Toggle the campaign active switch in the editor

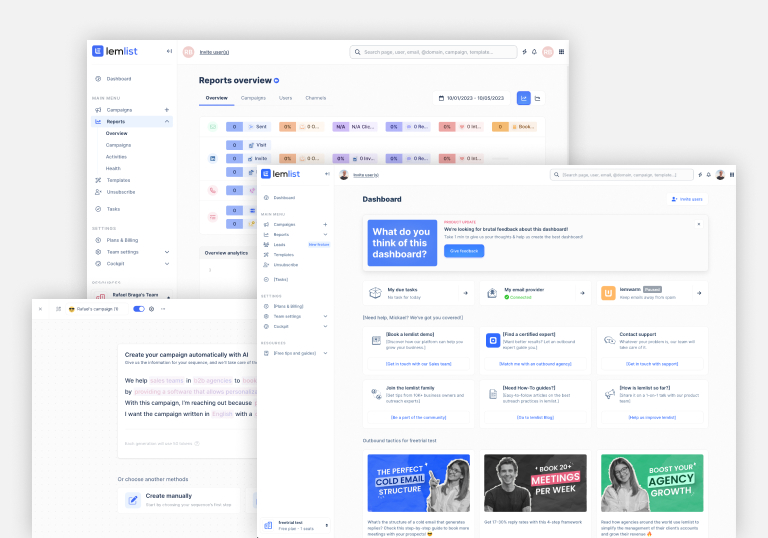pyautogui.click(x=139, y=309)
